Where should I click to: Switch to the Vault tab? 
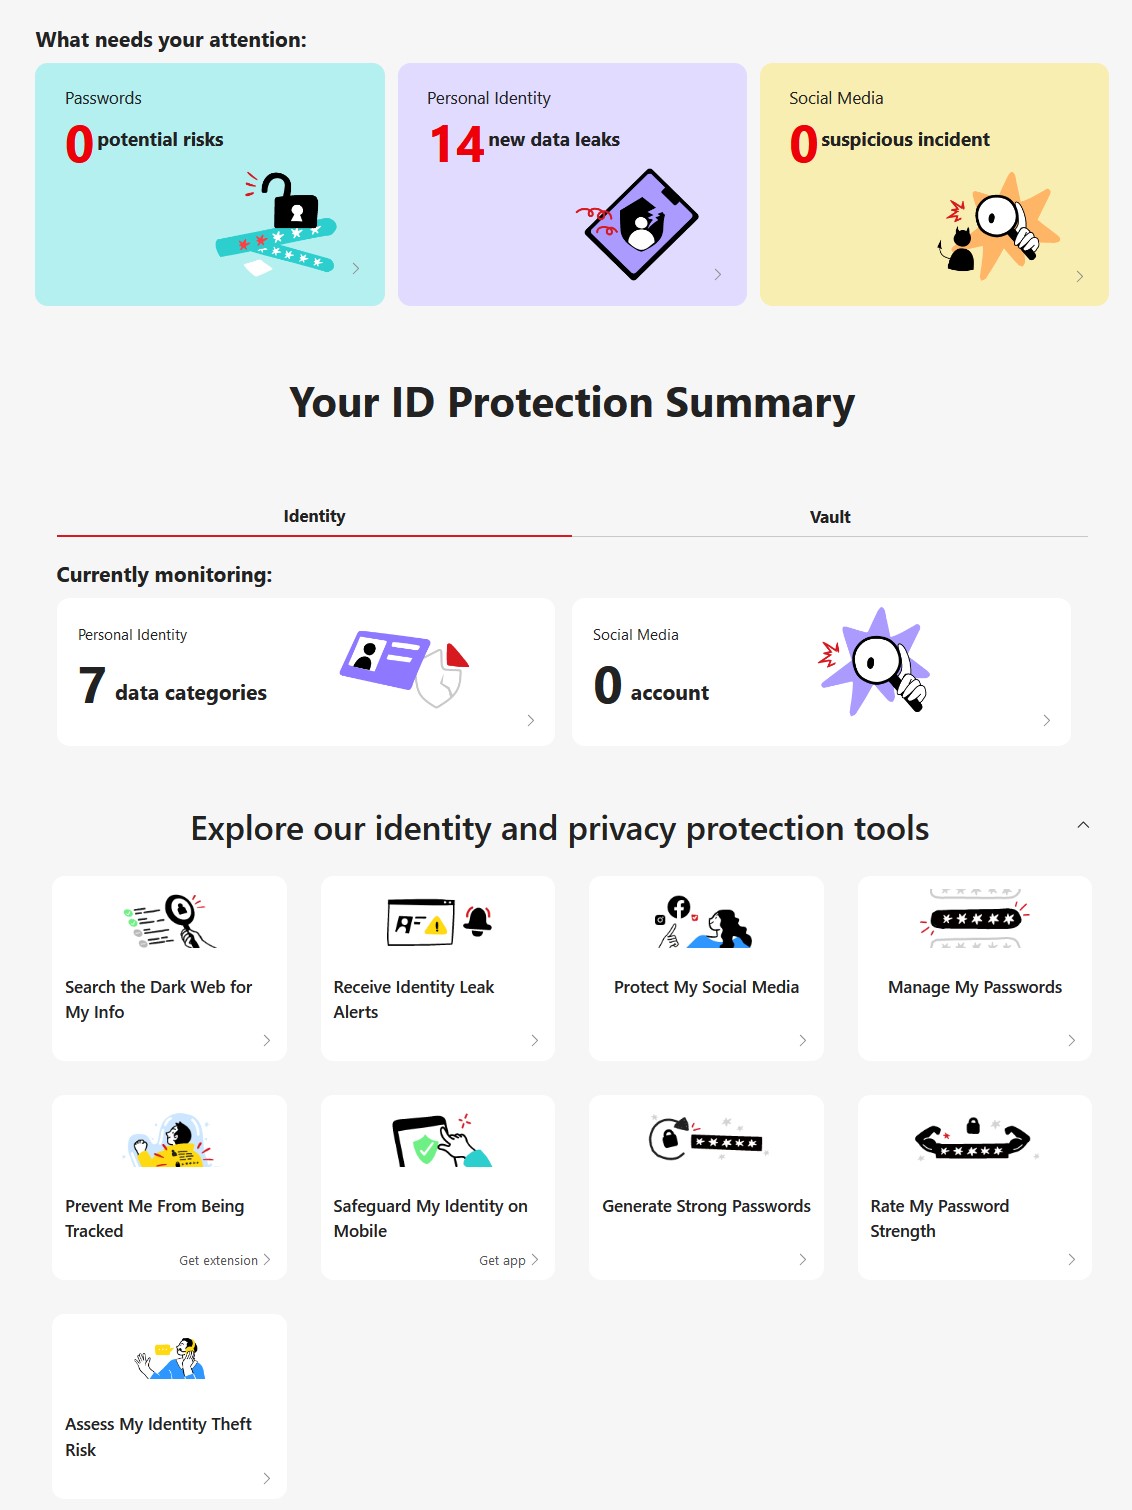830,517
